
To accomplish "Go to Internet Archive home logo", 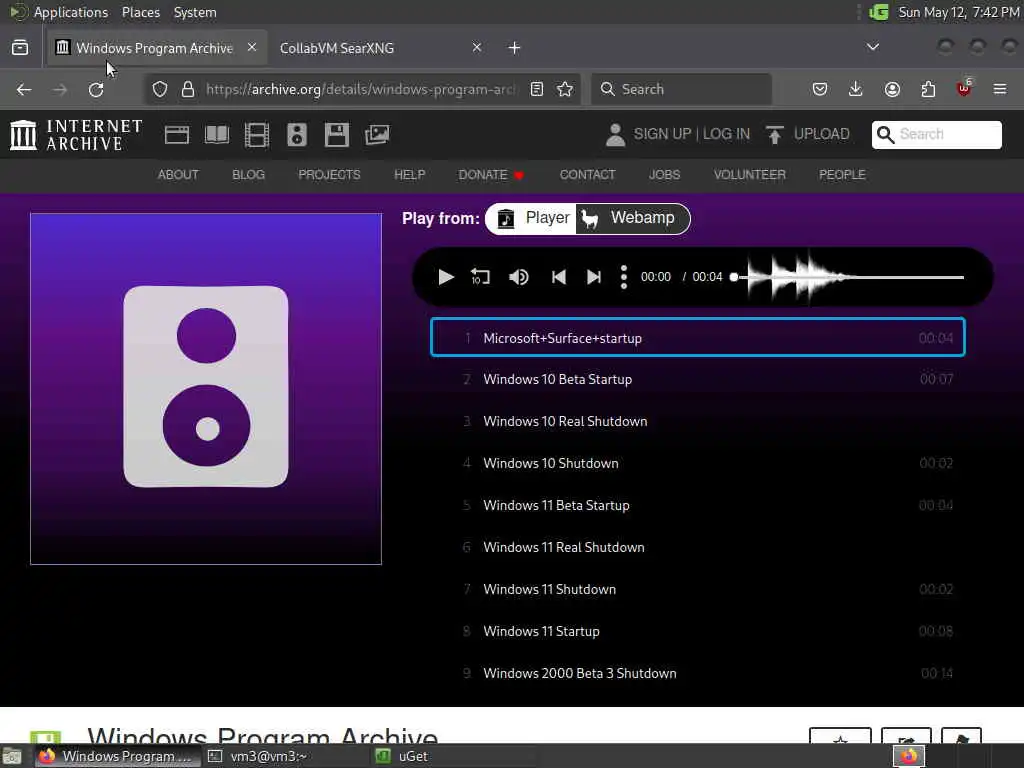I will point(76,135).
